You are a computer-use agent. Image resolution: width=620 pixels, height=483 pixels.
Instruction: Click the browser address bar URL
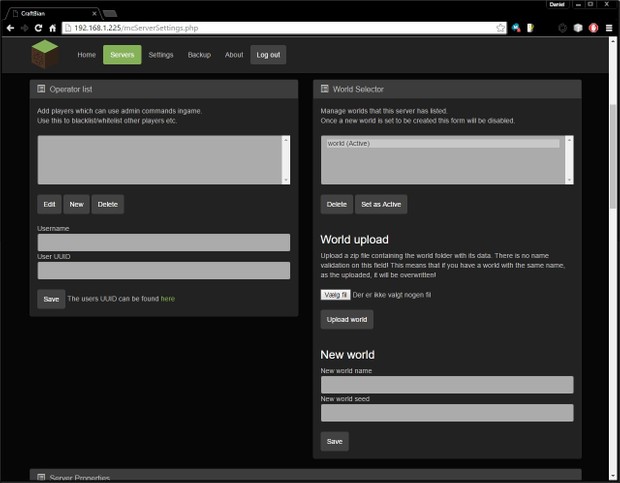pos(136,28)
